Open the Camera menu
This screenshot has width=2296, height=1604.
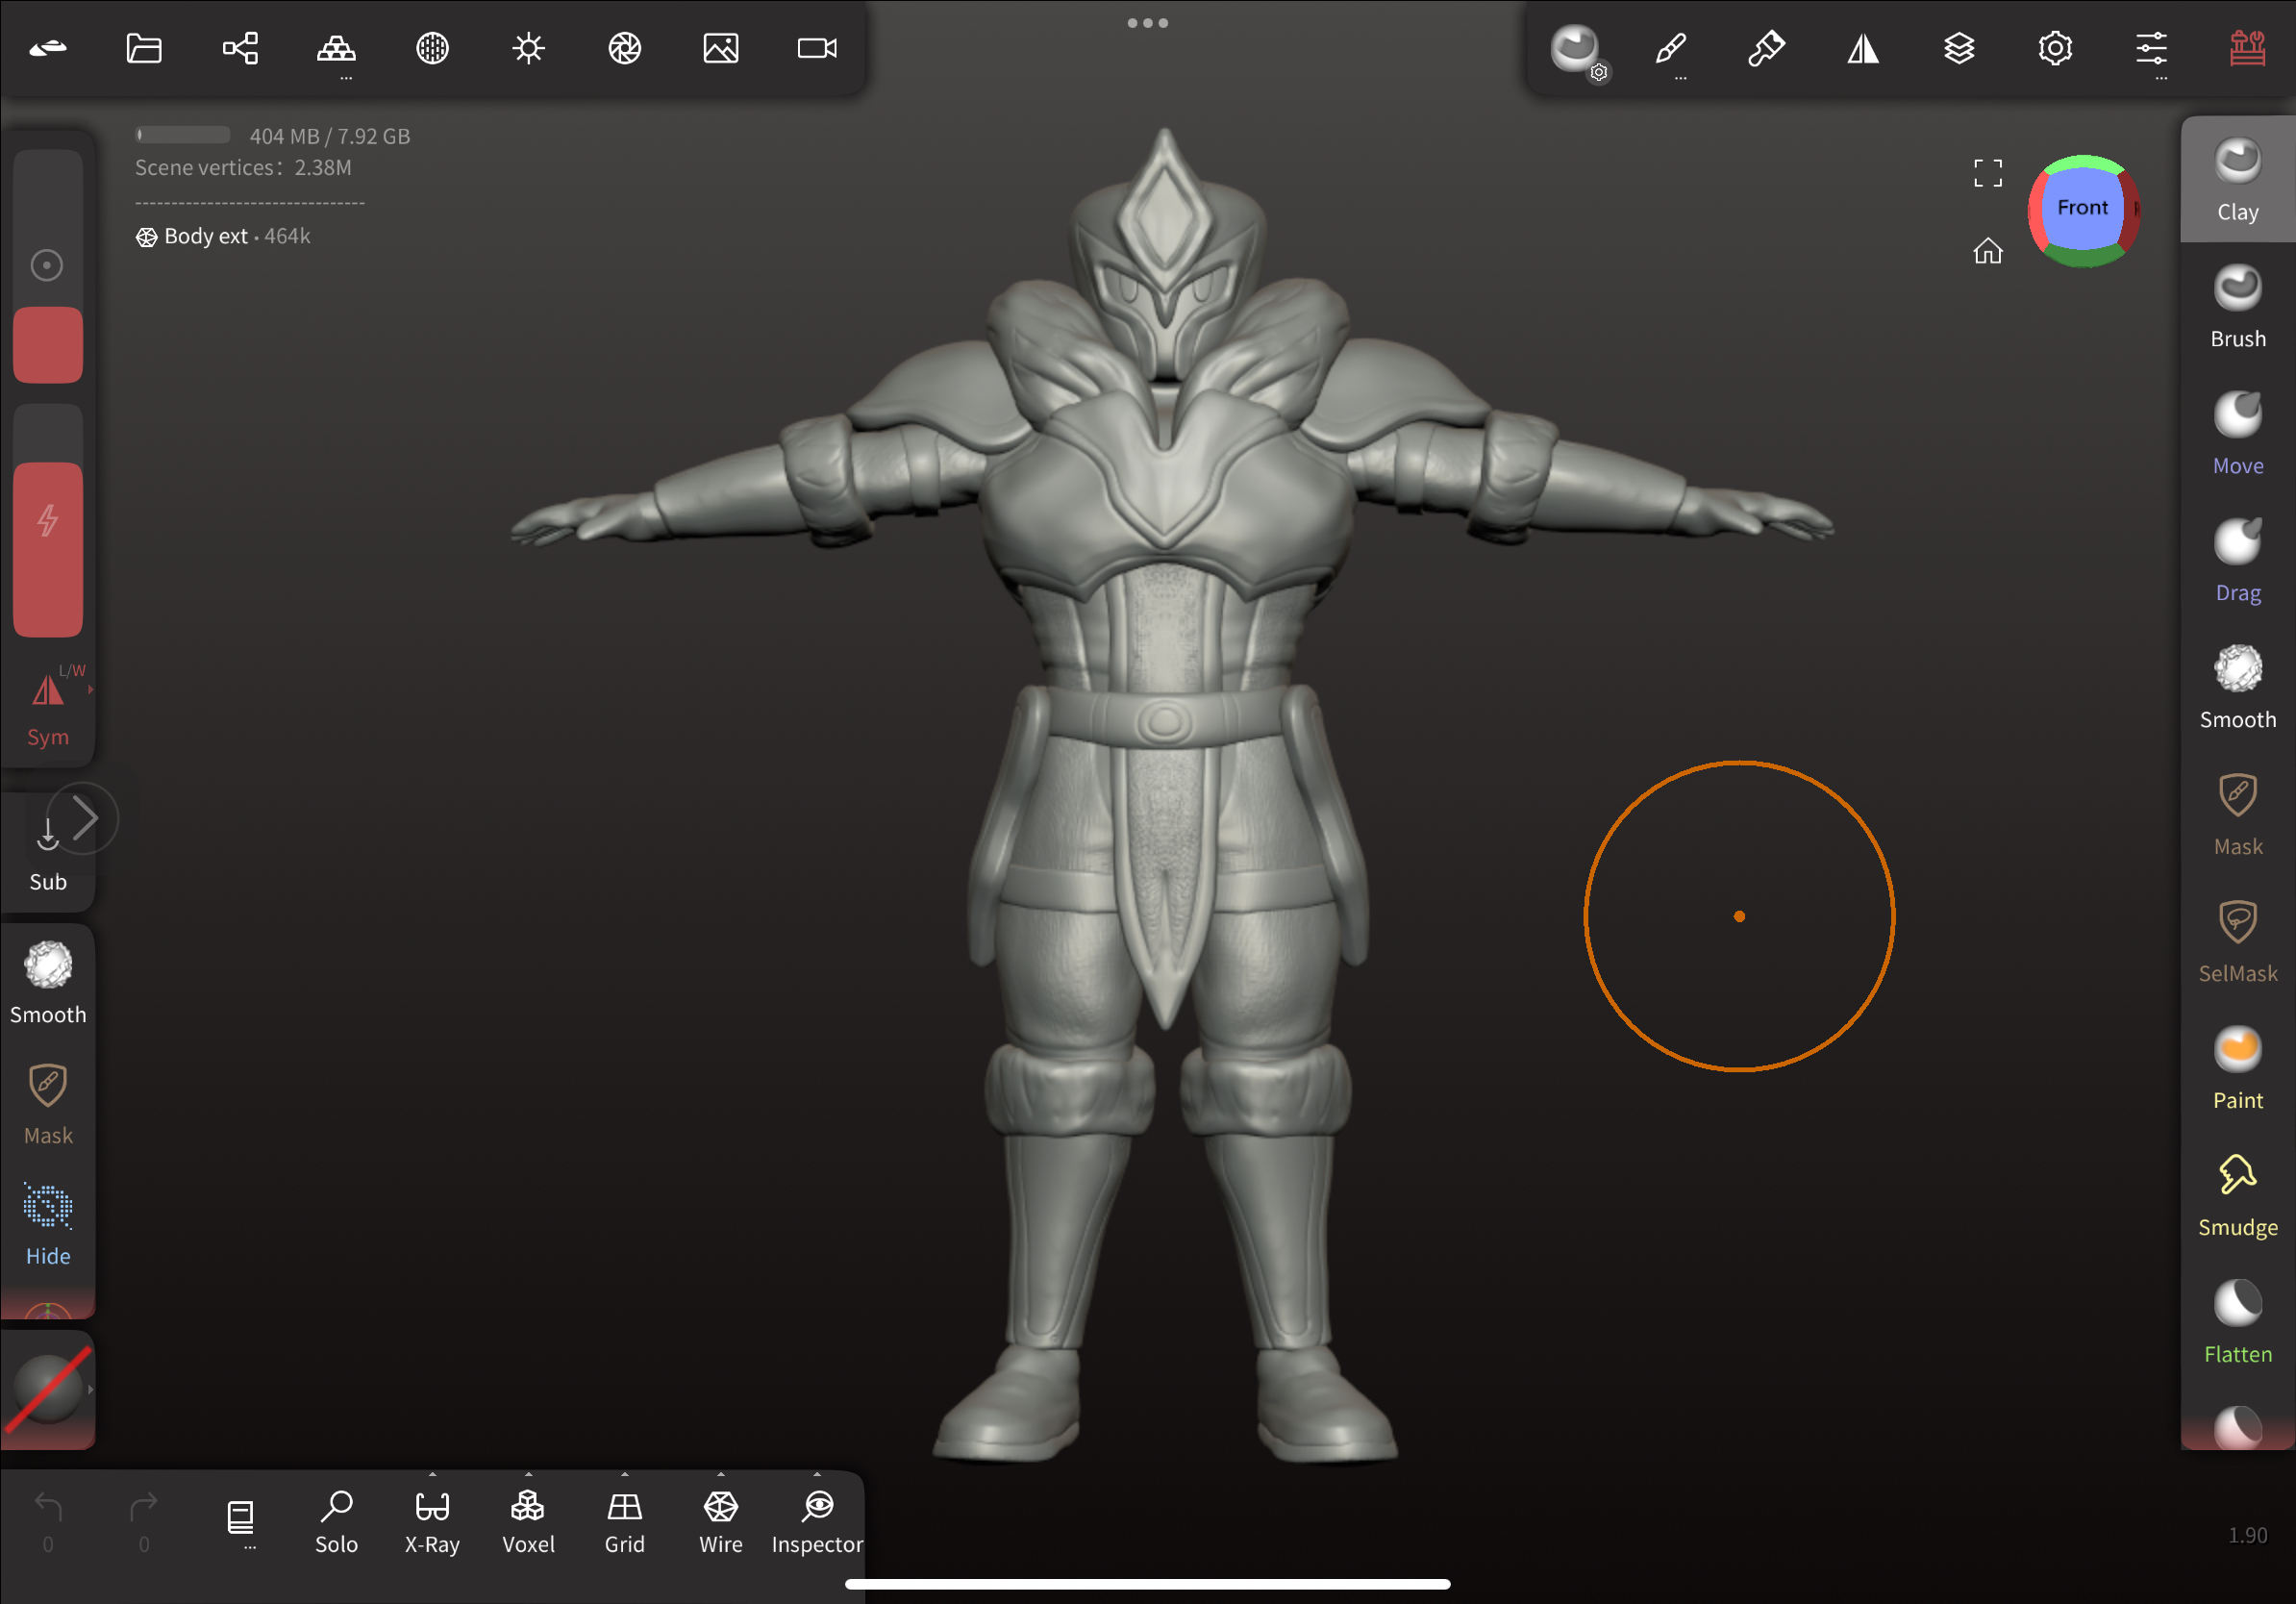point(817,48)
